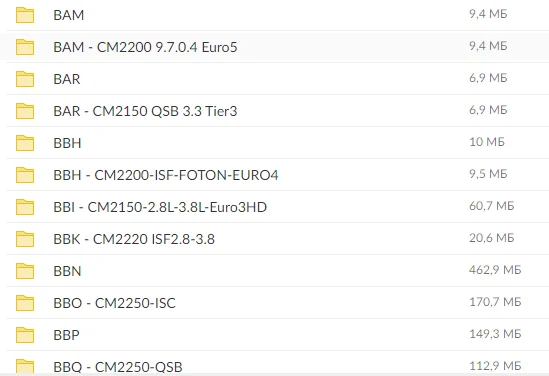Open the BBI - CM2150-2.8L-3.8L-Euro3HD name

click(x=160, y=207)
